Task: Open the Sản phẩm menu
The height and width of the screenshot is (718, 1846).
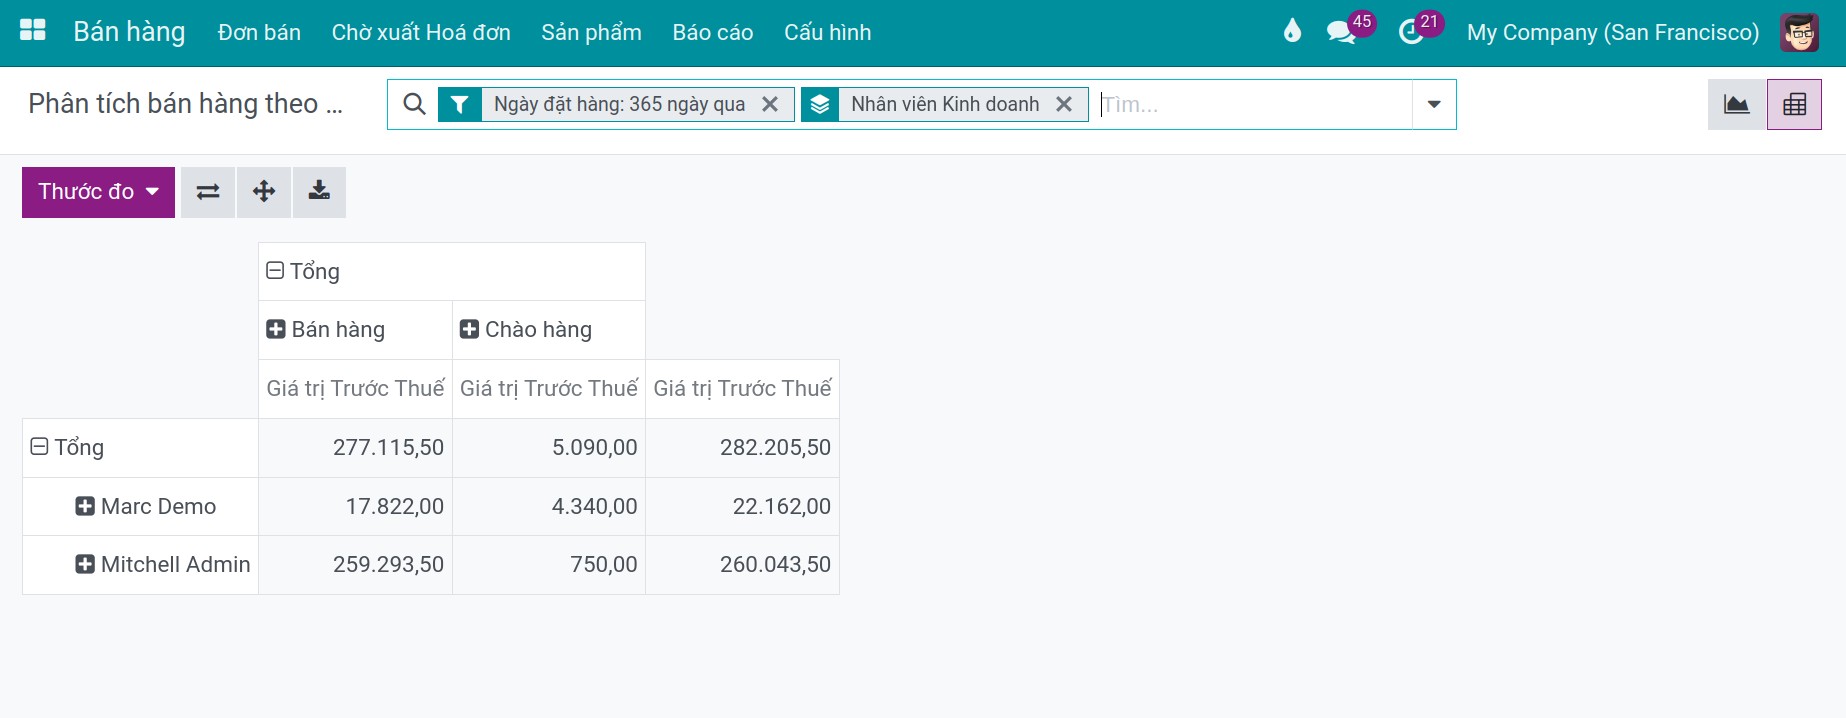Action: (591, 32)
